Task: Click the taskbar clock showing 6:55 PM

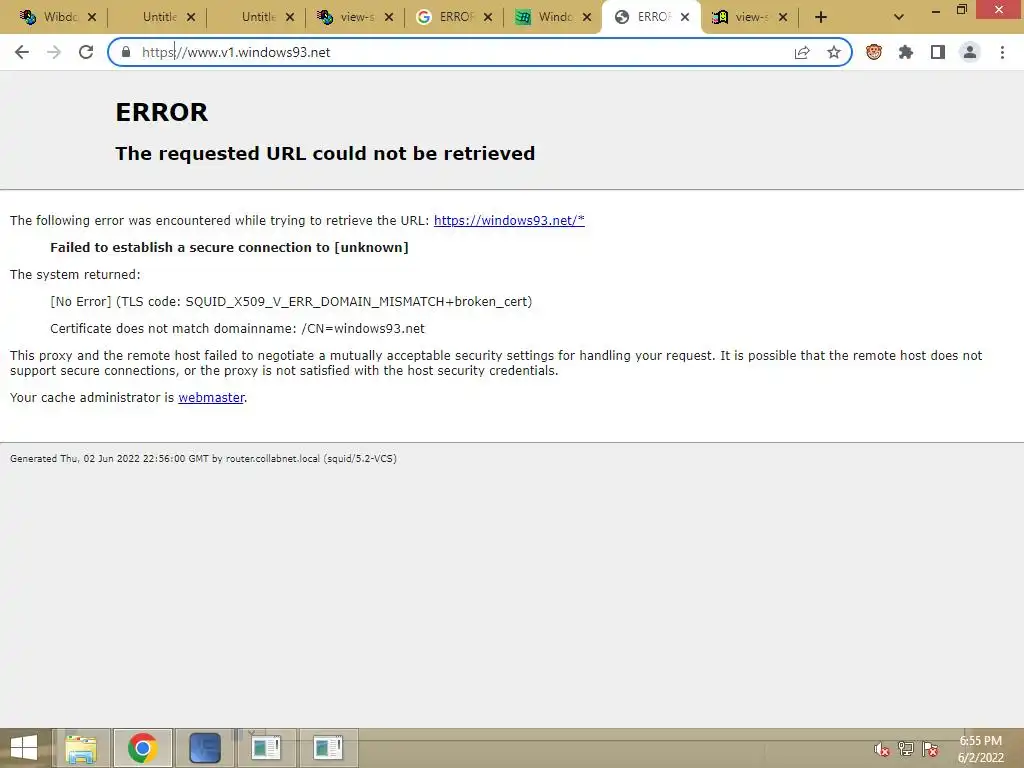Action: point(981,749)
